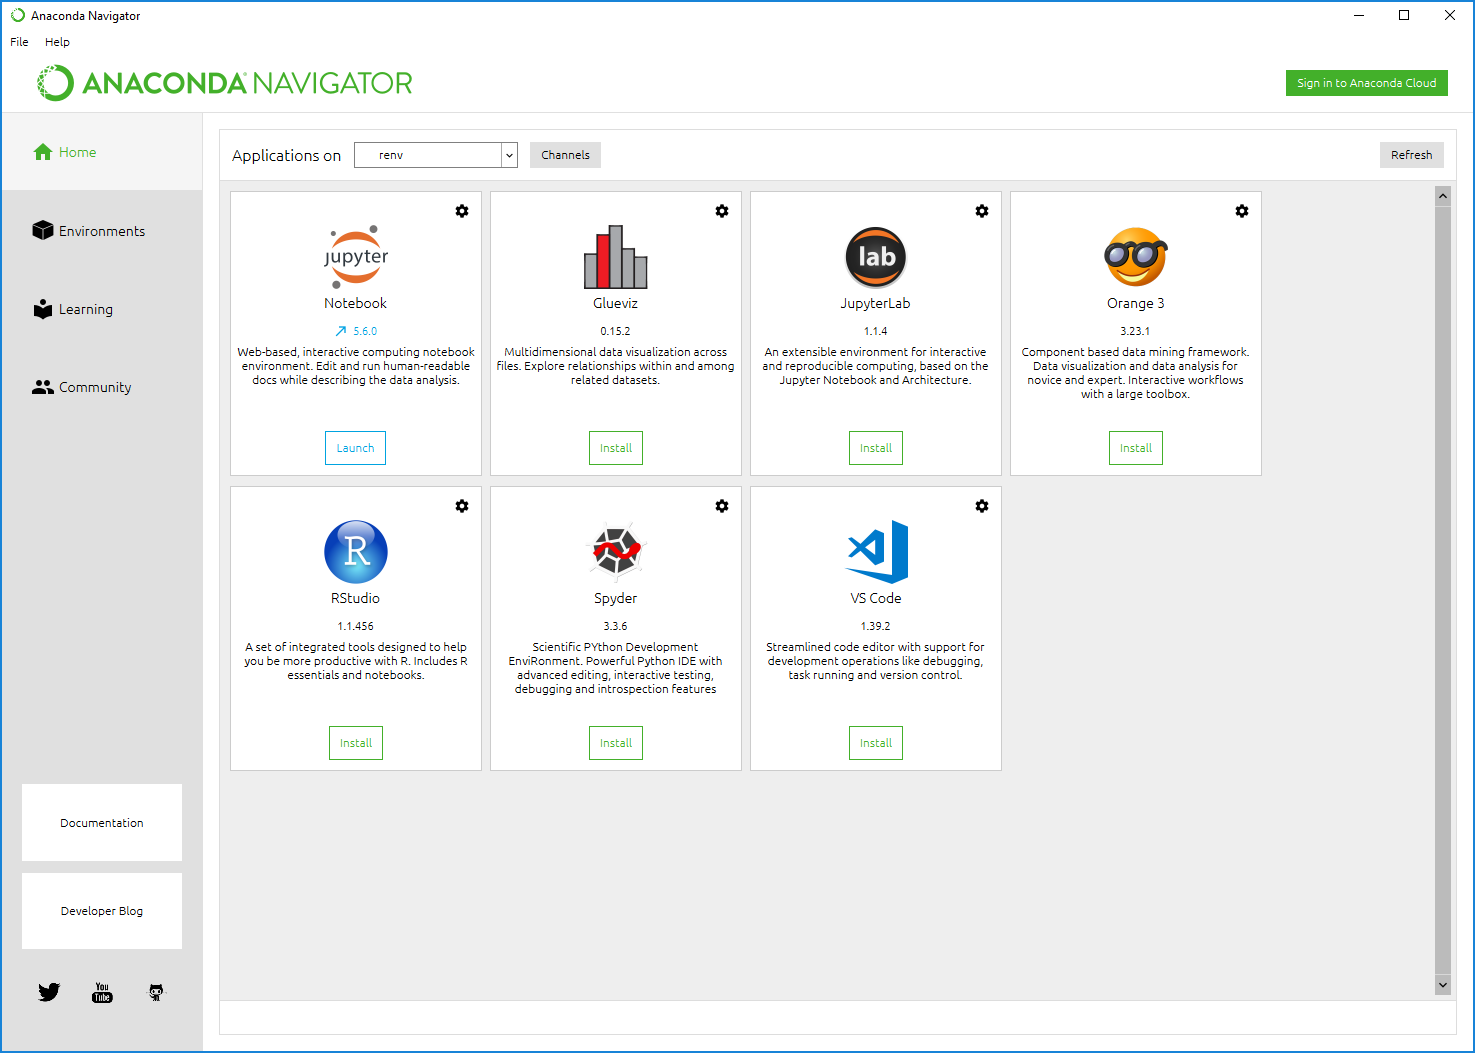Image resolution: width=1475 pixels, height=1053 pixels.
Task: Install VS Code
Action: point(876,743)
